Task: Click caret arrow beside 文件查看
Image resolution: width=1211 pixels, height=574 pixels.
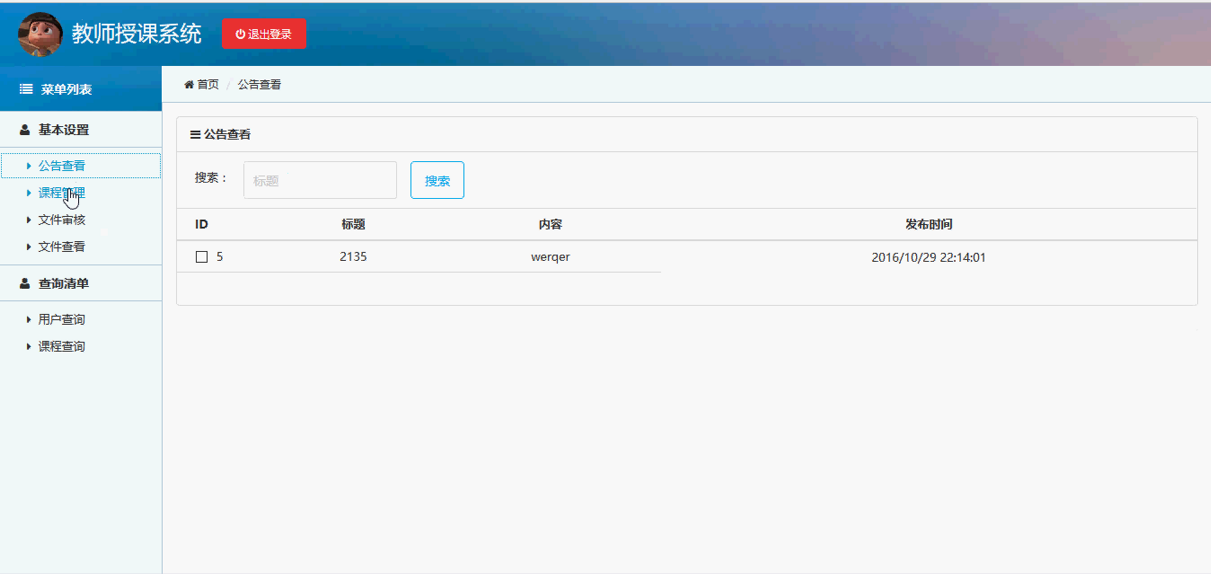Action: tap(29, 247)
